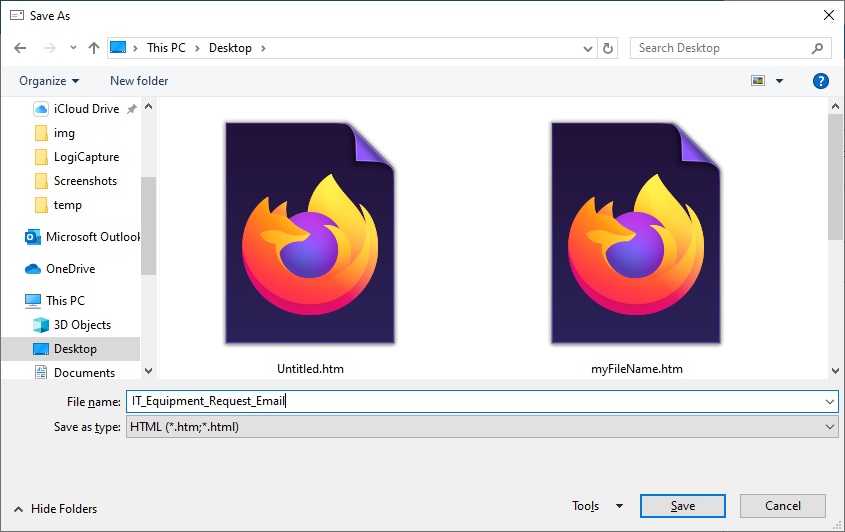Collapse the dialog with Hide Folders
Viewport: 845px width, 532px height.
coord(56,509)
